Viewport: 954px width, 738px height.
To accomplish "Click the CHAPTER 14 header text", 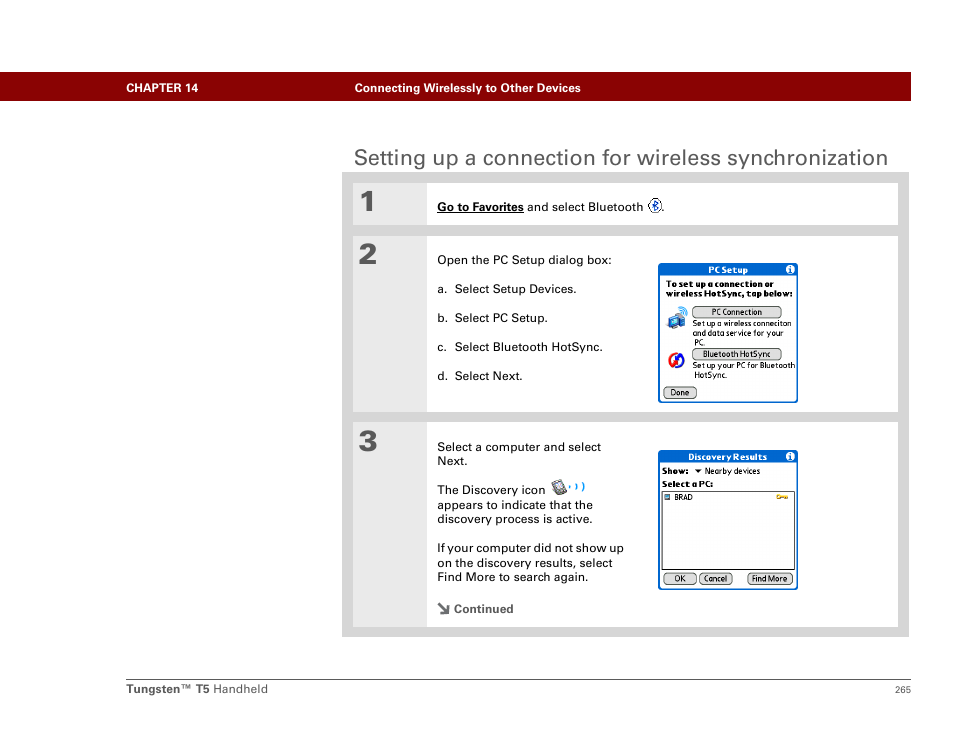I will (x=162, y=88).
